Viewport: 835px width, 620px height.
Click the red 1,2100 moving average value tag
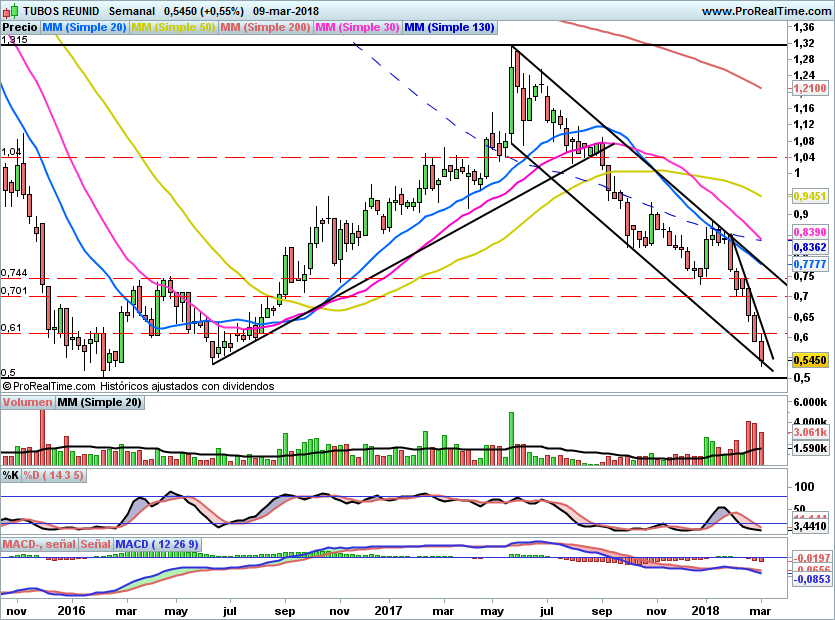[x=809, y=89]
